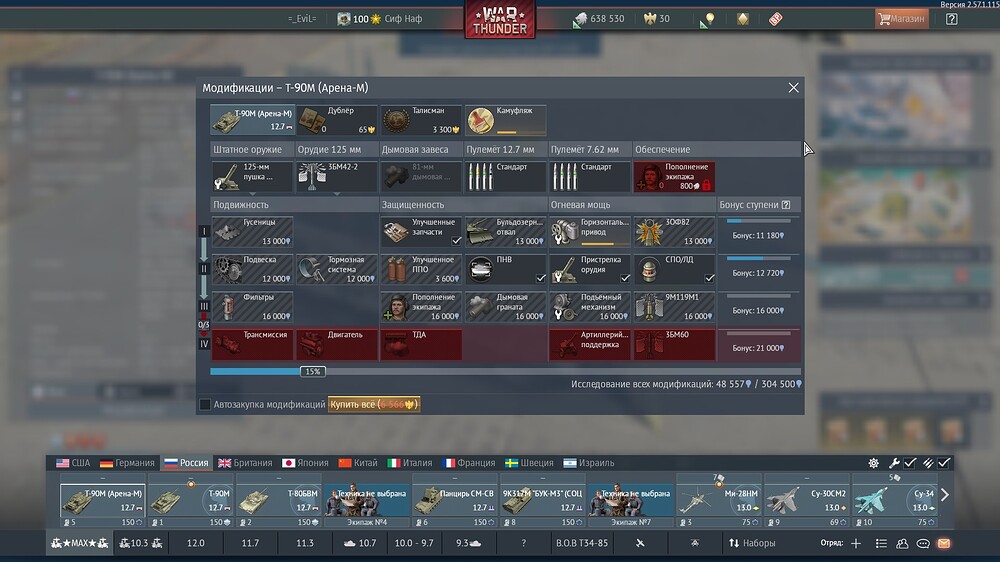Toggle the СПО/ЛД checkmark
Viewport: 1000px width, 562px height.
709,278
